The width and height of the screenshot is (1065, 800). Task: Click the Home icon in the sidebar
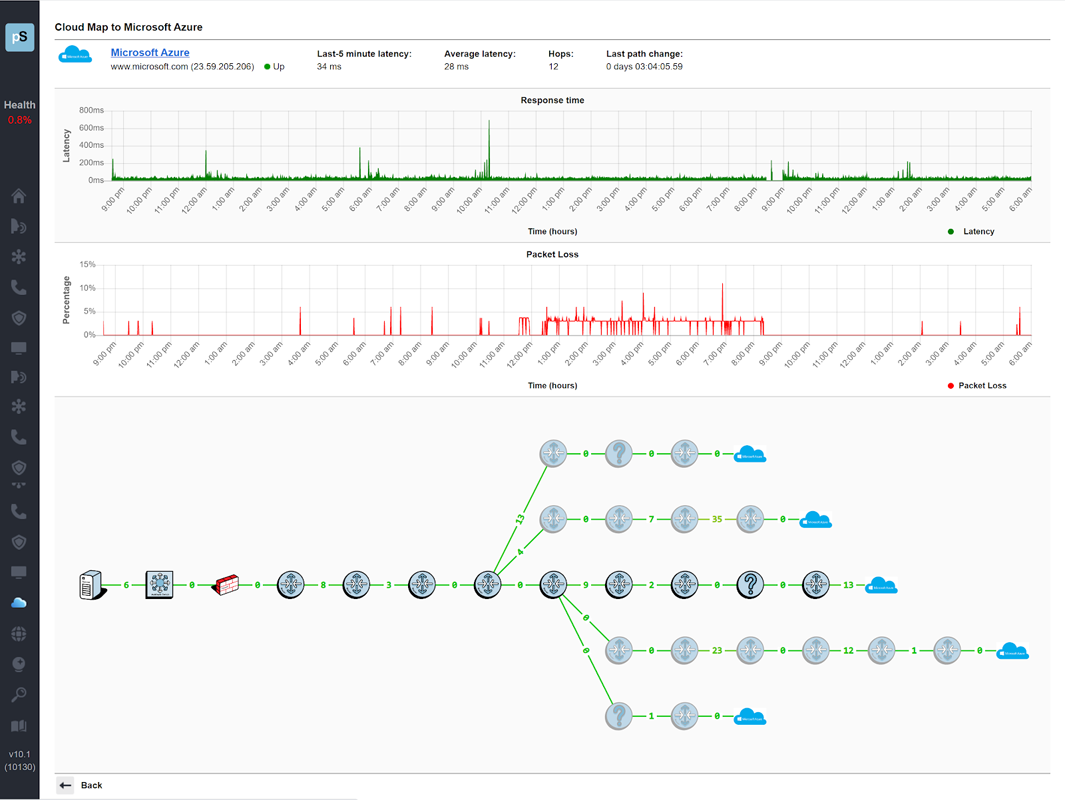tap(19, 196)
